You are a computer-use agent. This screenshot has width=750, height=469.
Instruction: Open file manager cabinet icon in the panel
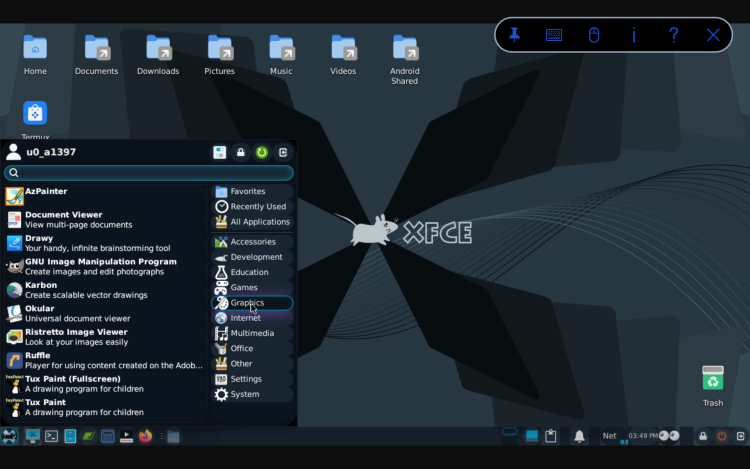click(70, 436)
